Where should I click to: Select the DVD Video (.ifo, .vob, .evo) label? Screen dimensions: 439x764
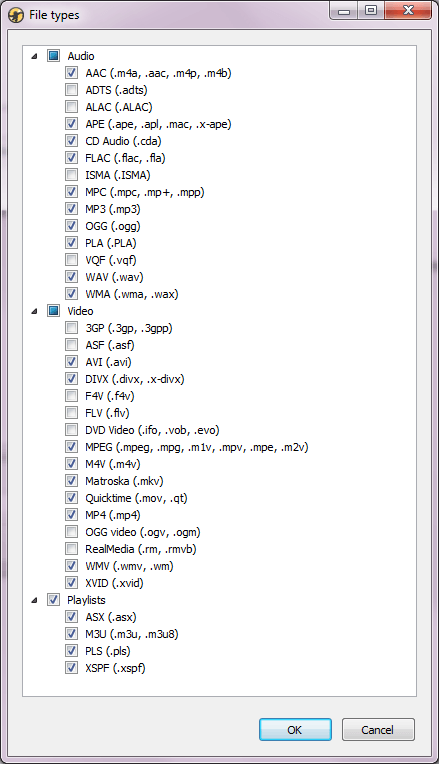pyautogui.click(x=152, y=430)
